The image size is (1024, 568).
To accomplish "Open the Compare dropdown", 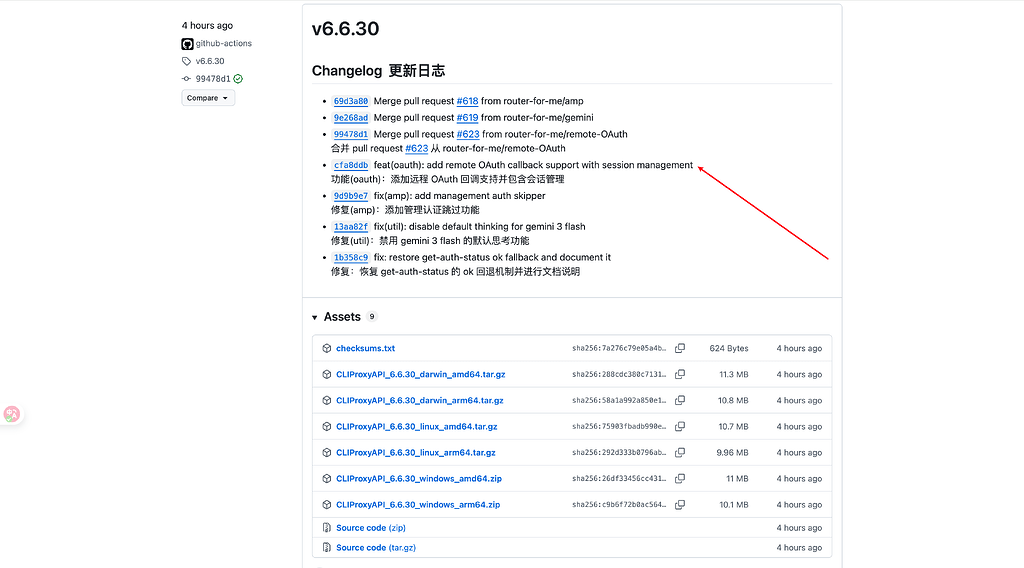I will pos(208,98).
